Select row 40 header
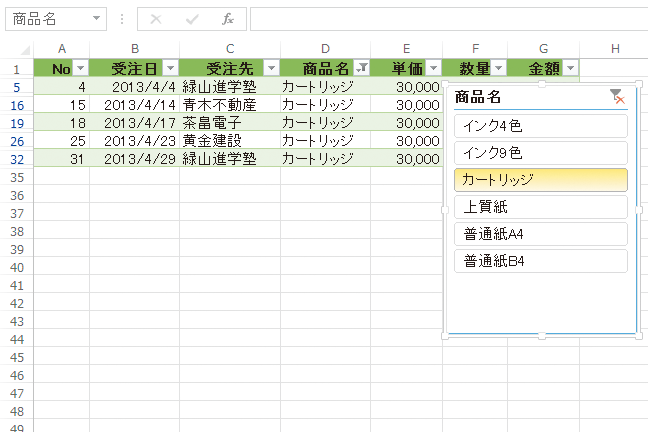Image resolution: width=648 pixels, height=432 pixels. coord(17,267)
